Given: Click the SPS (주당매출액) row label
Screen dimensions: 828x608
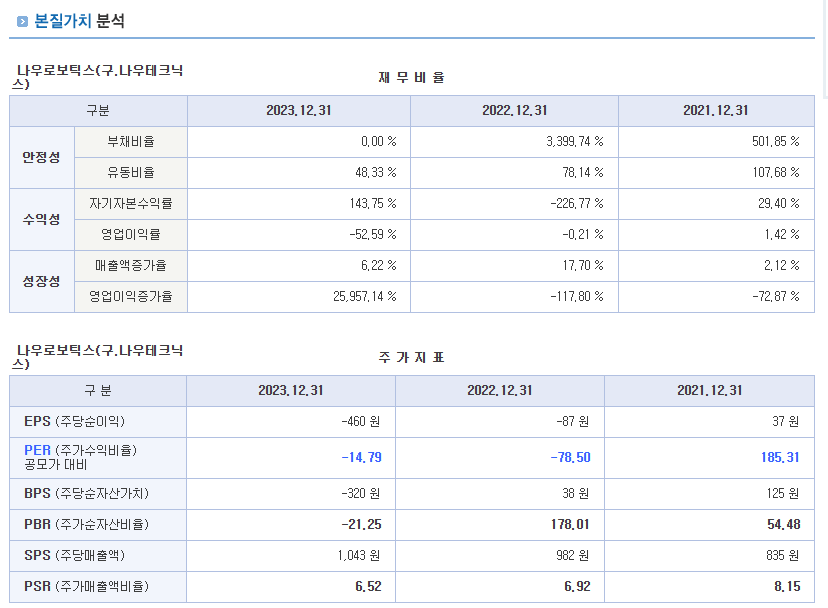Looking at the screenshot, I should pos(74,556).
